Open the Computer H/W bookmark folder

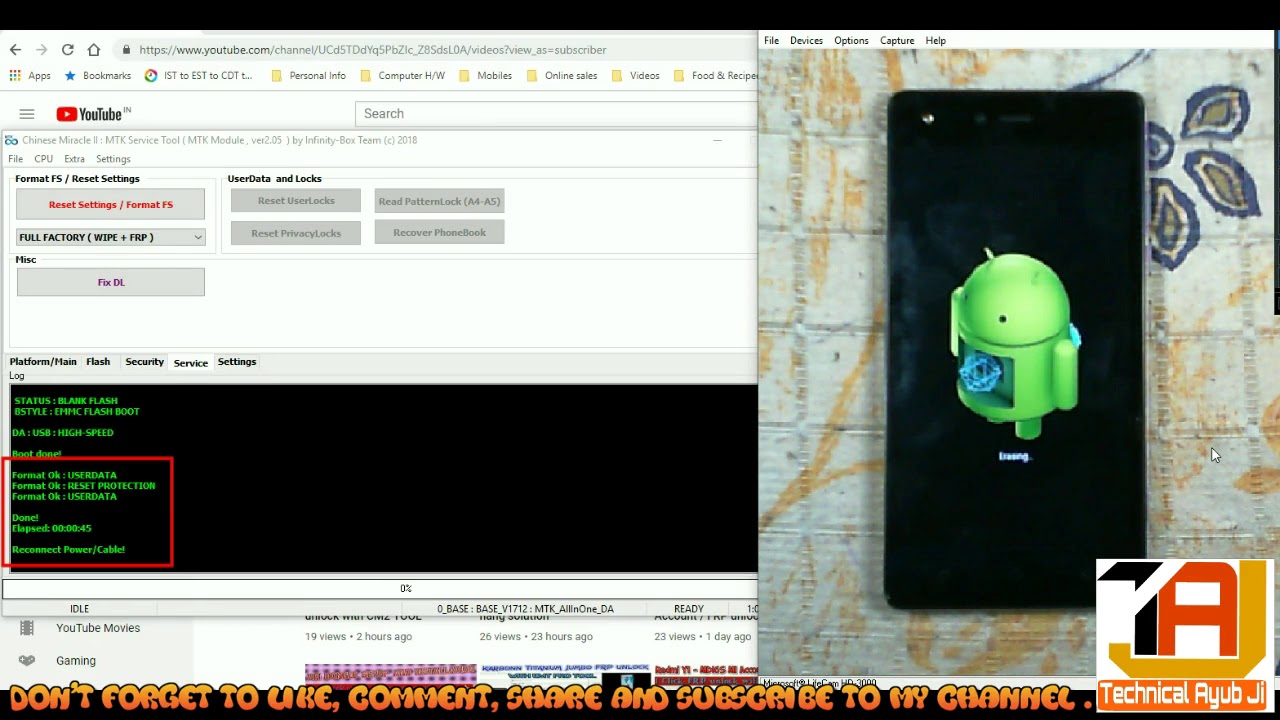[x=402, y=75]
